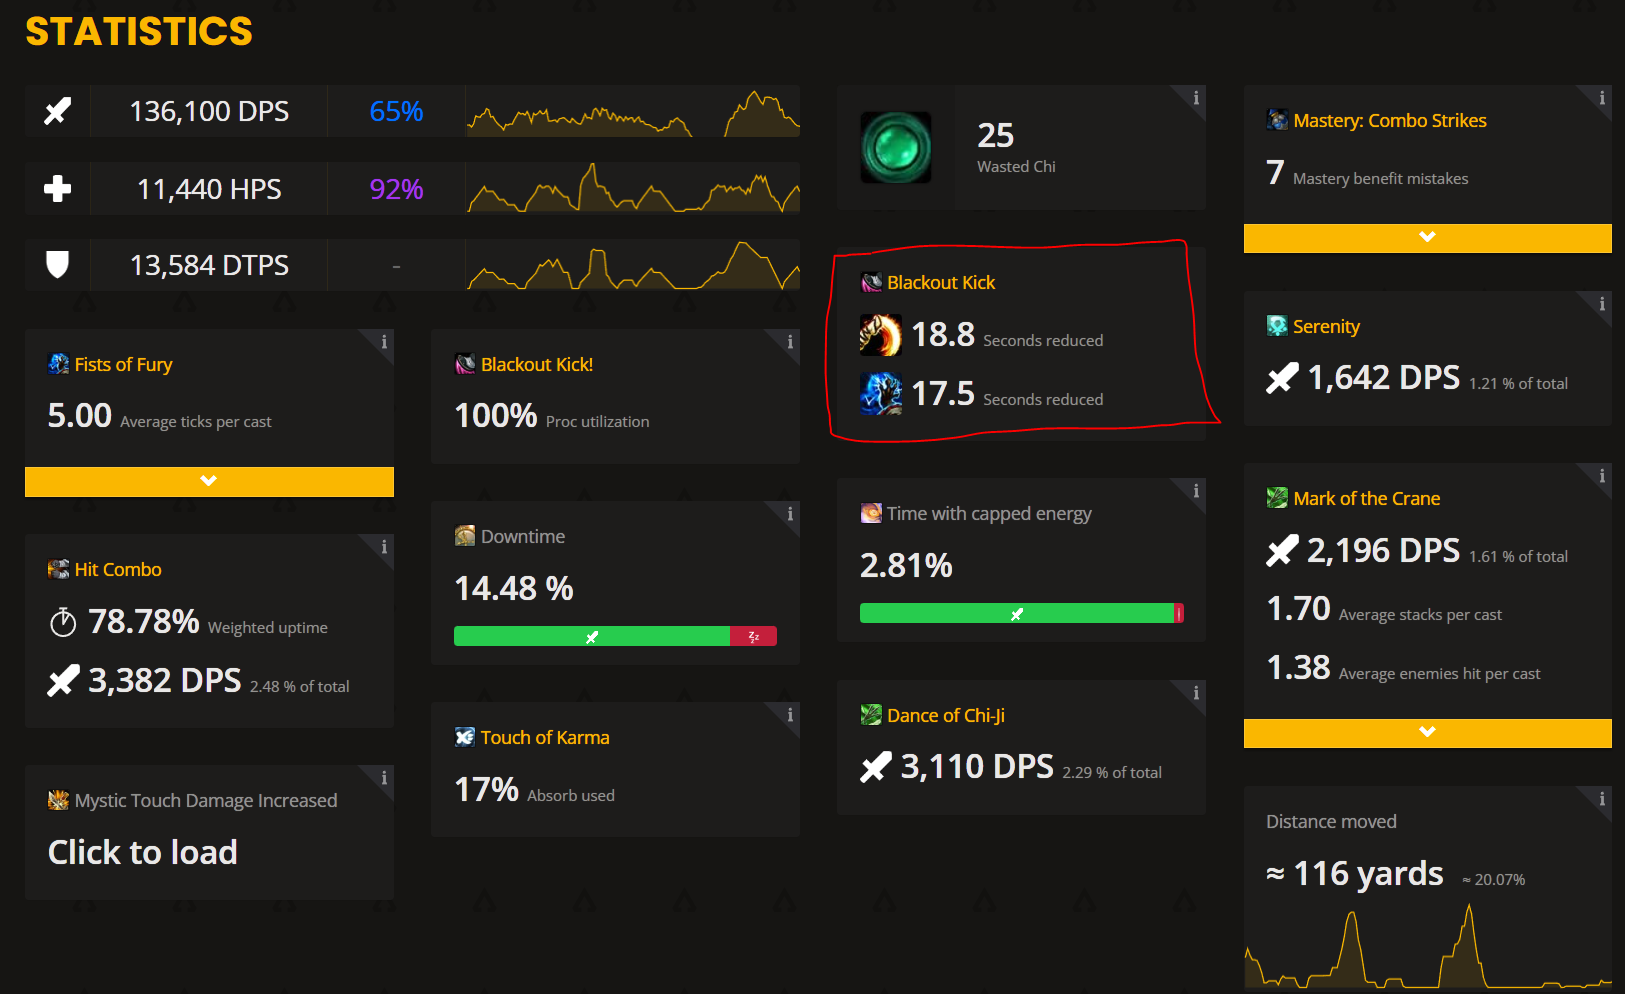Click the Wasted Chi green orb icon
The width and height of the screenshot is (1625, 994).
click(x=896, y=148)
